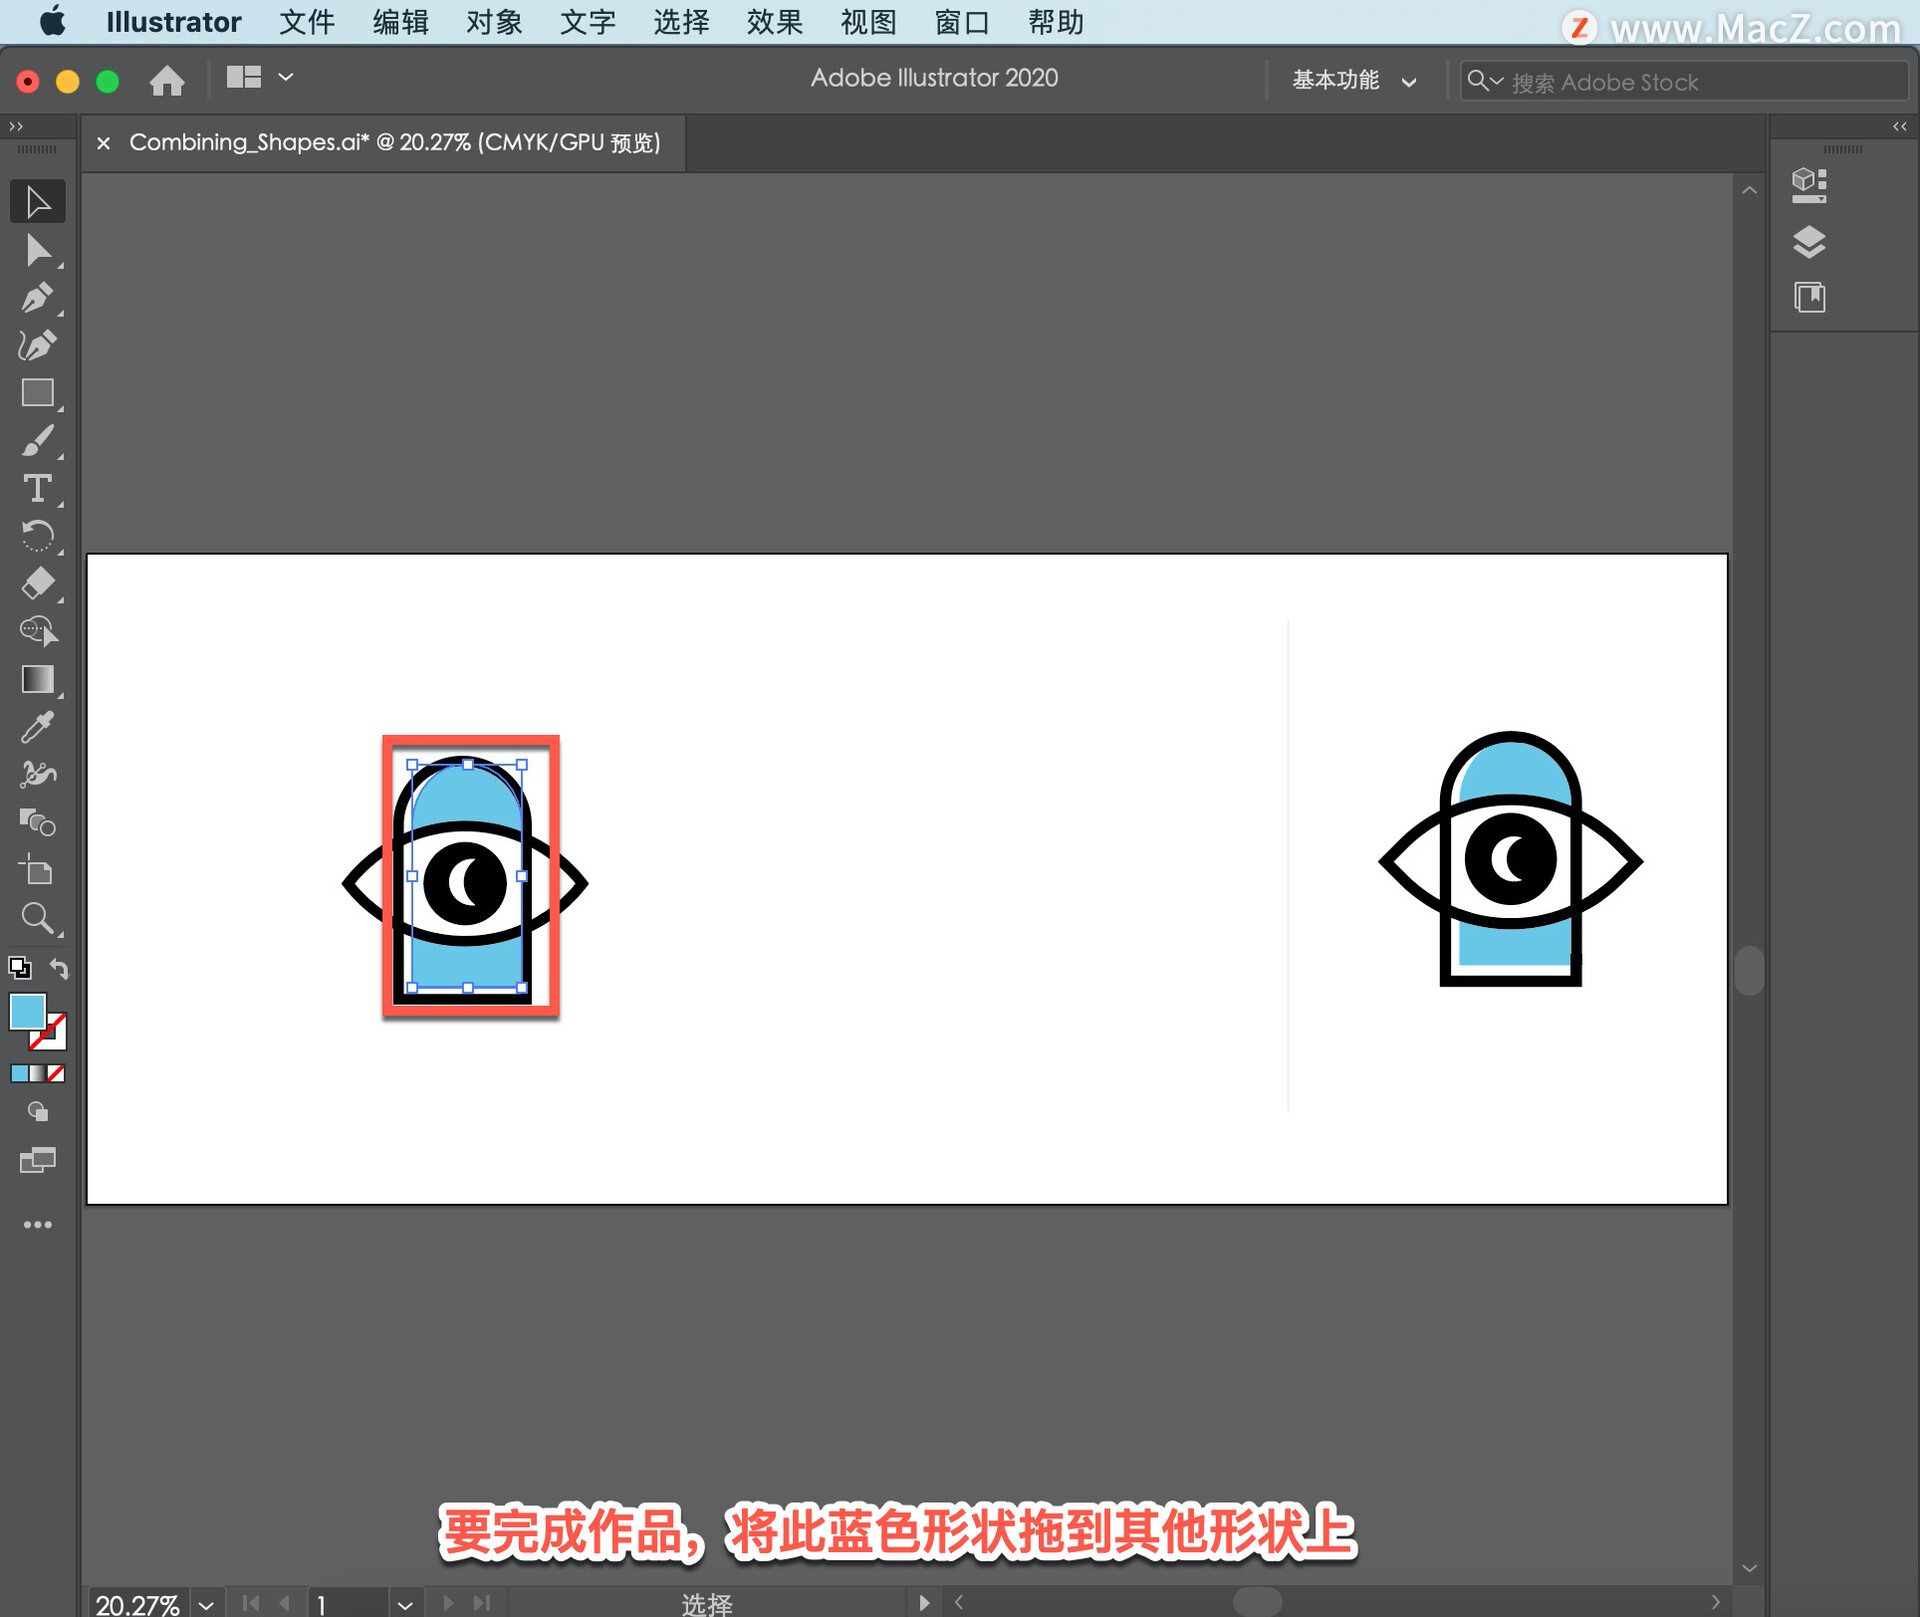Image resolution: width=1920 pixels, height=1617 pixels.
Task: Select the Direct Selection tool
Action: click(x=37, y=250)
